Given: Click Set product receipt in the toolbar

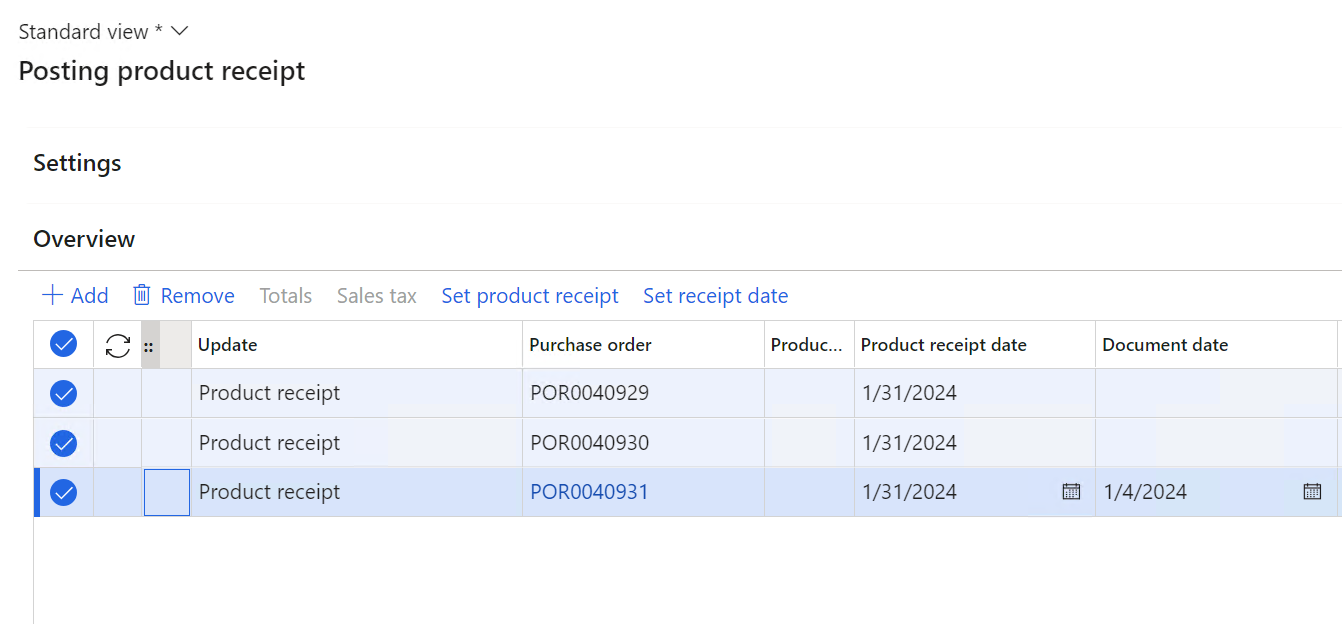Looking at the screenshot, I should [530, 296].
